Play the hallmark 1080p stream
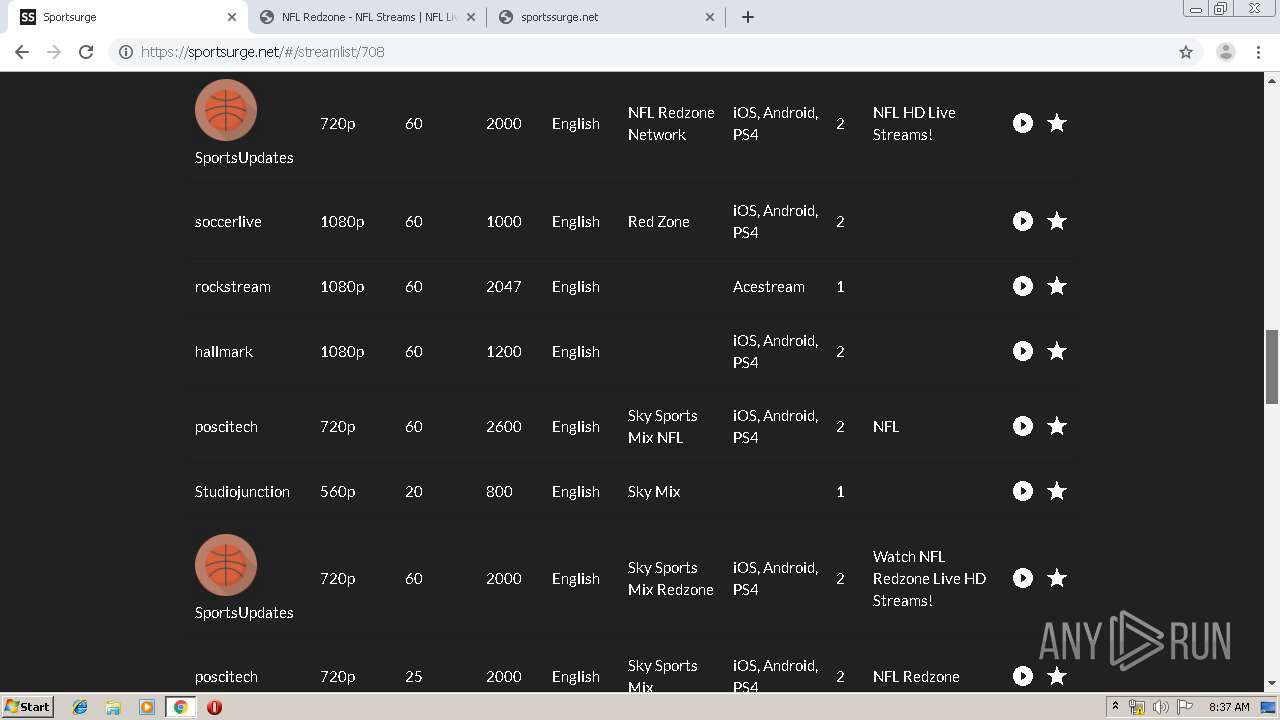This screenshot has width=1280, height=720. coord(1022,351)
